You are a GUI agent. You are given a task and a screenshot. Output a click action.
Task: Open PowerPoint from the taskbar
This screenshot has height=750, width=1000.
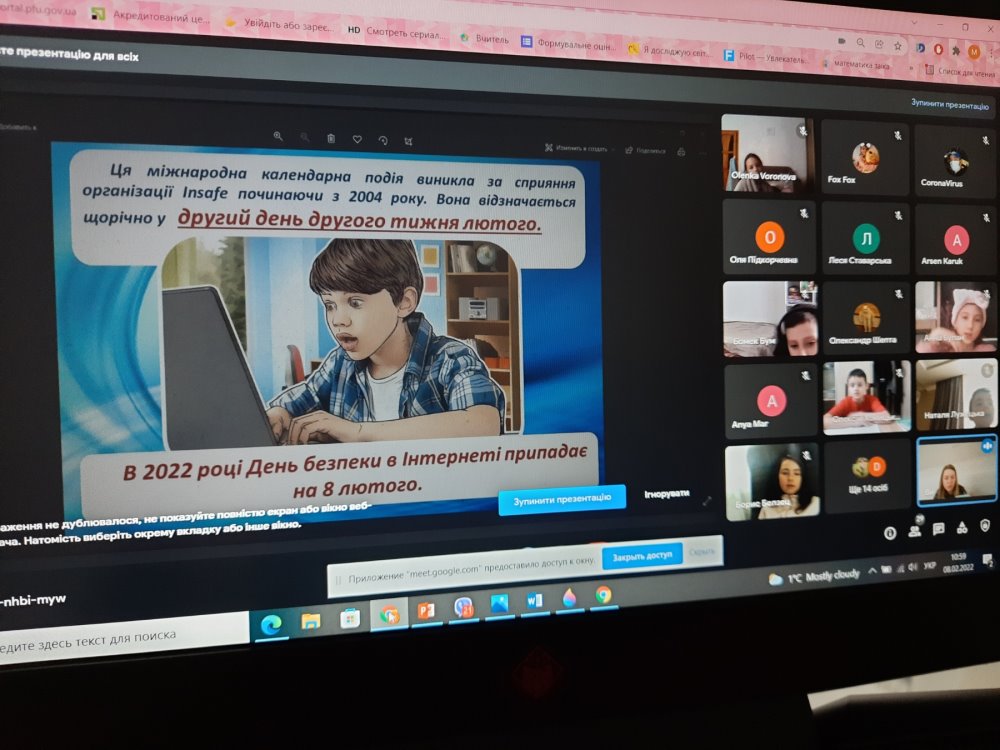pos(426,611)
